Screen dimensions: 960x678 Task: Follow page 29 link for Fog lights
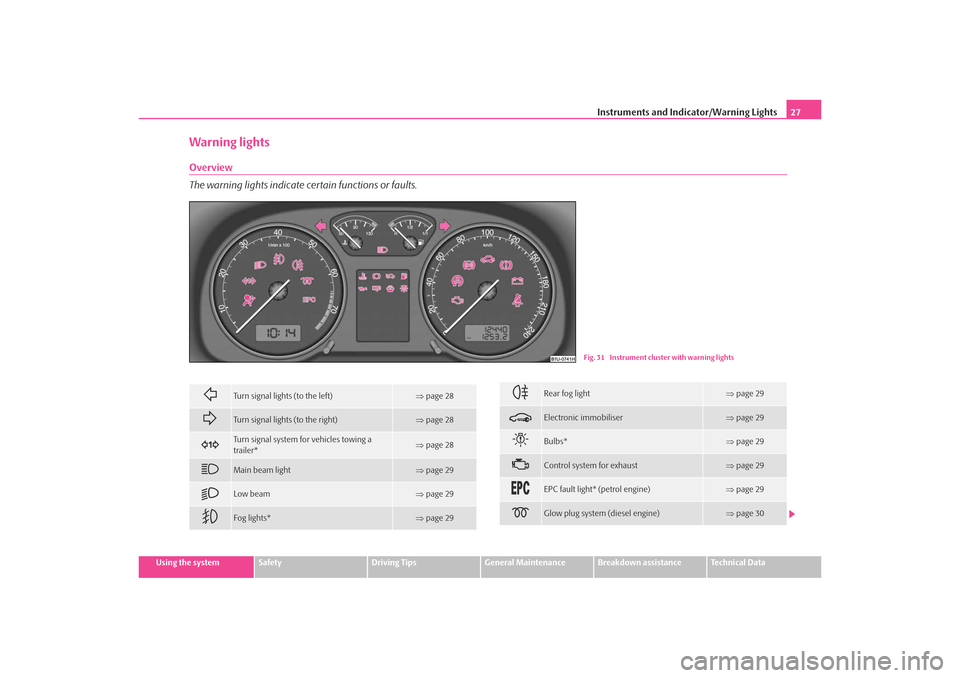pyautogui.click(x=435, y=518)
